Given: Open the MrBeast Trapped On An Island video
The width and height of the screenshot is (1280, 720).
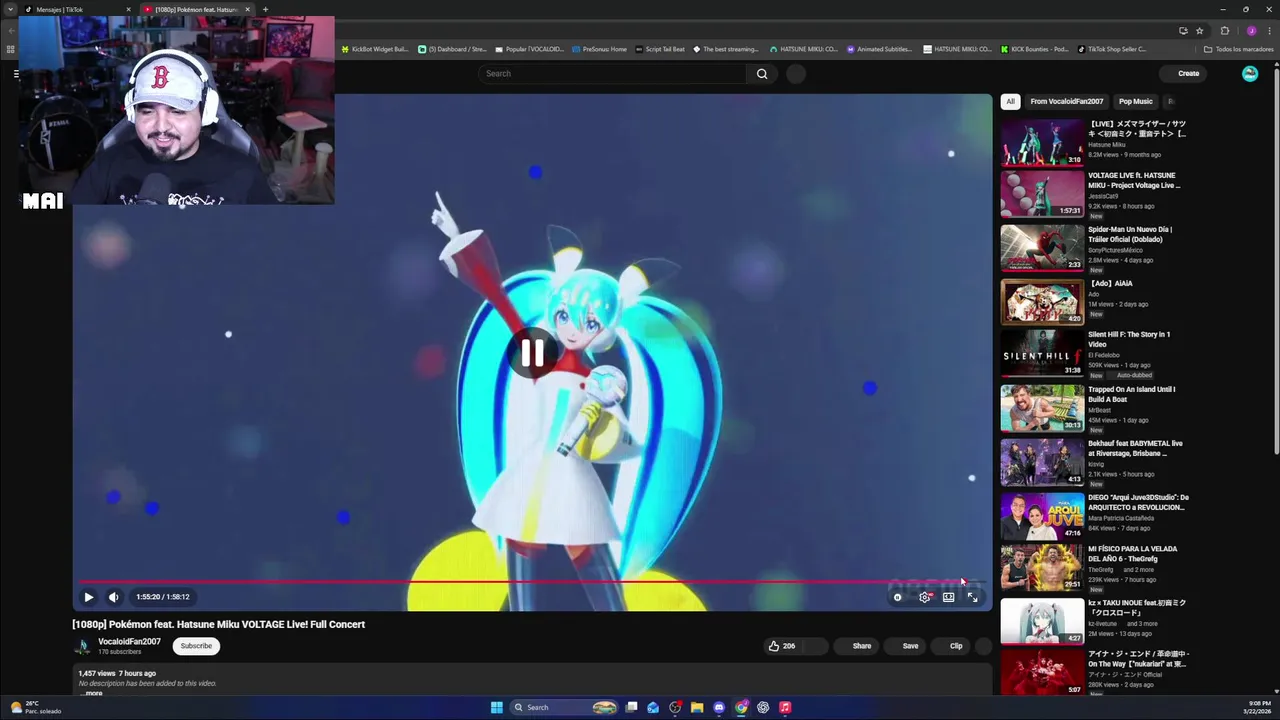Looking at the screenshot, I should pos(1042,408).
